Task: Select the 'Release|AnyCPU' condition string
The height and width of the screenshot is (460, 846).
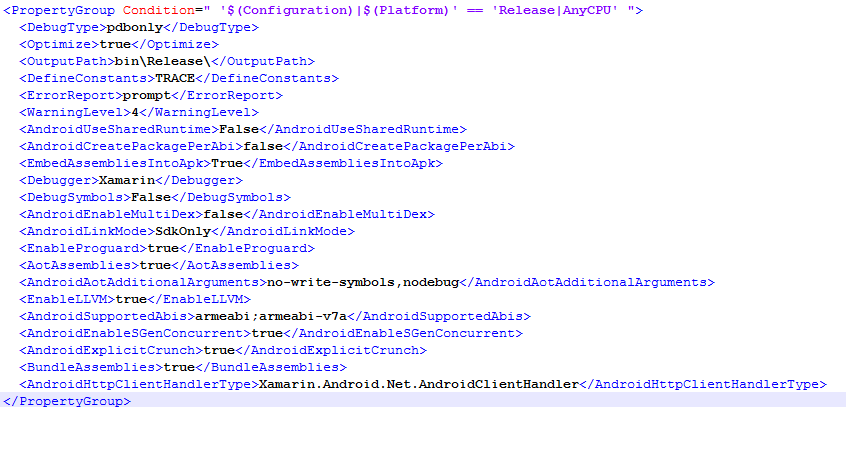Action: point(555,10)
